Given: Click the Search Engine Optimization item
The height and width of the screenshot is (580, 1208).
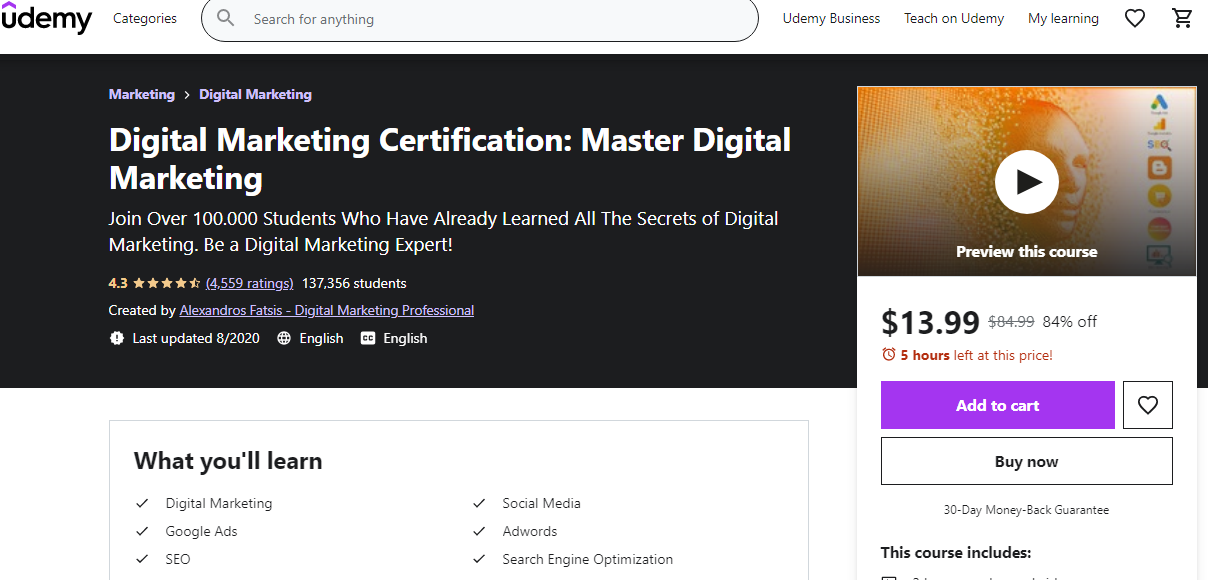Looking at the screenshot, I should tap(588, 559).
